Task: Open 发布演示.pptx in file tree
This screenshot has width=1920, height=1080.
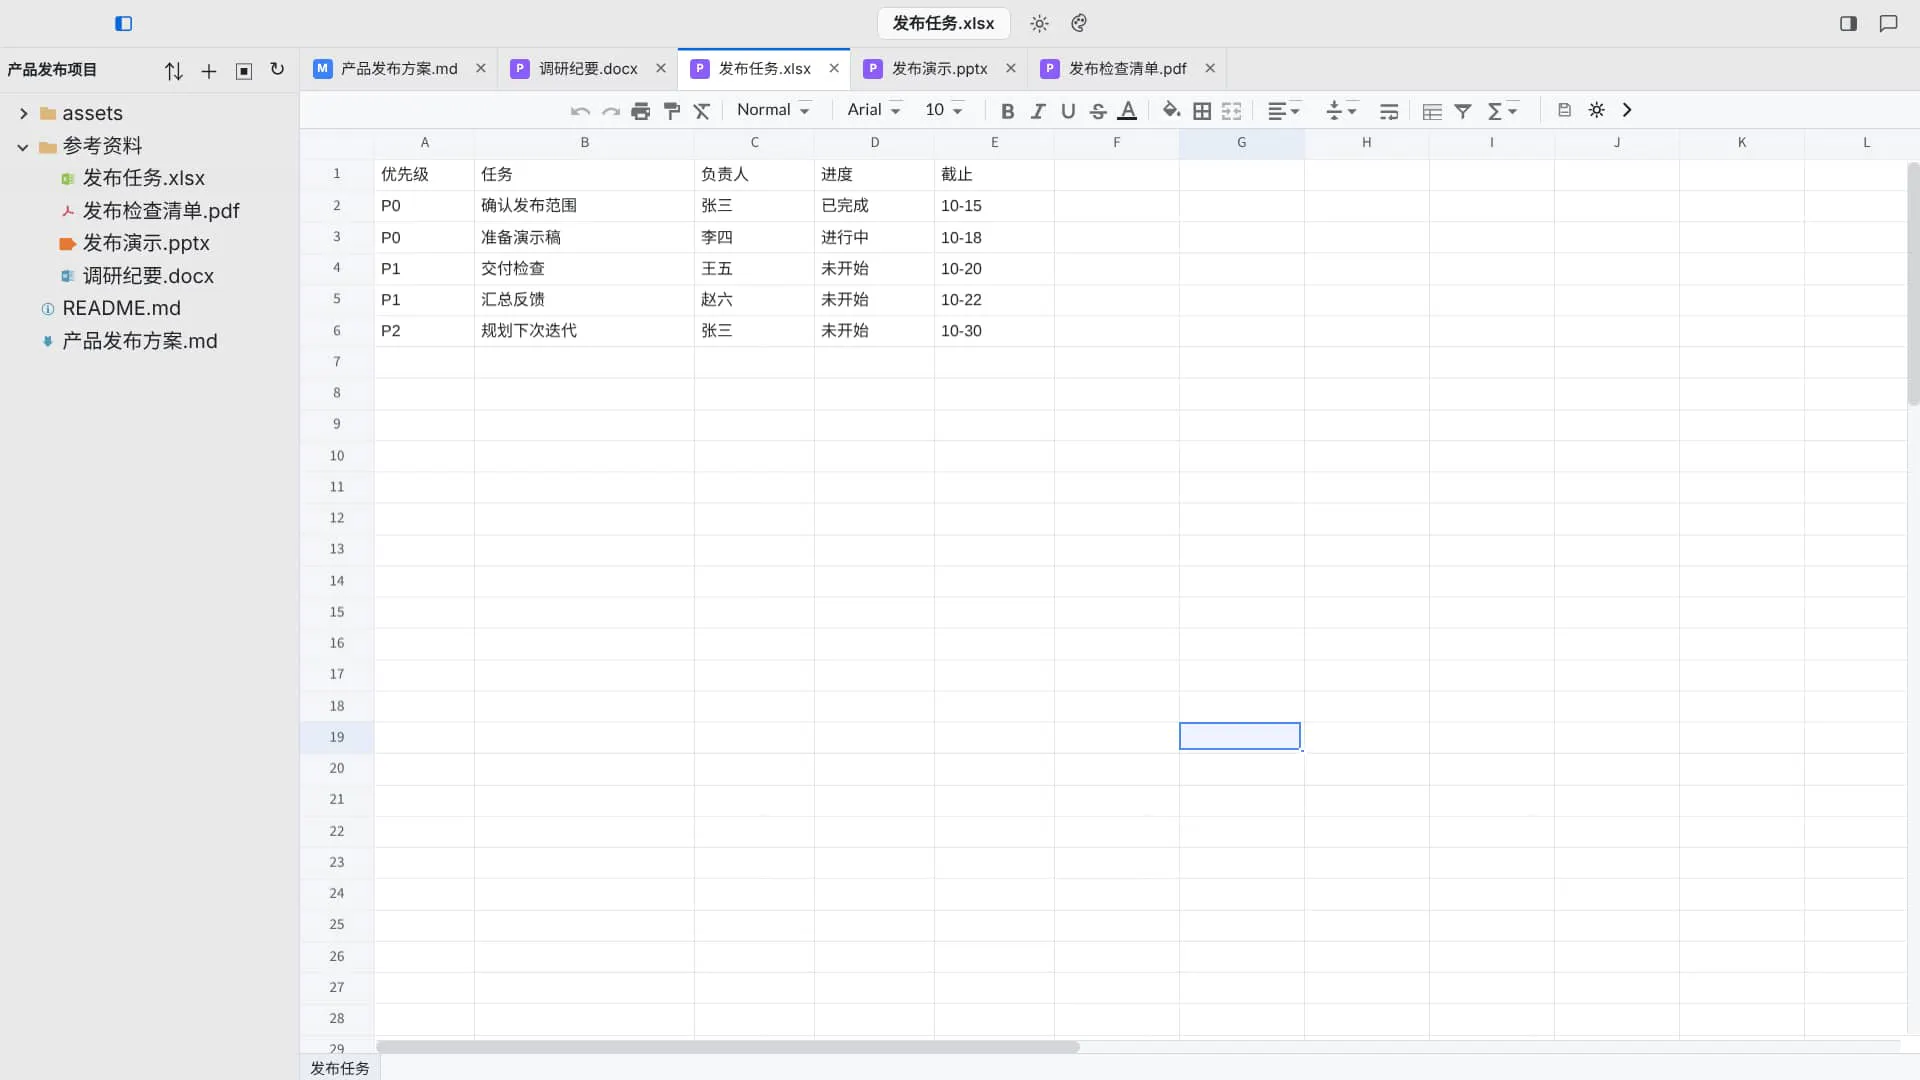Action: click(146, 243)
